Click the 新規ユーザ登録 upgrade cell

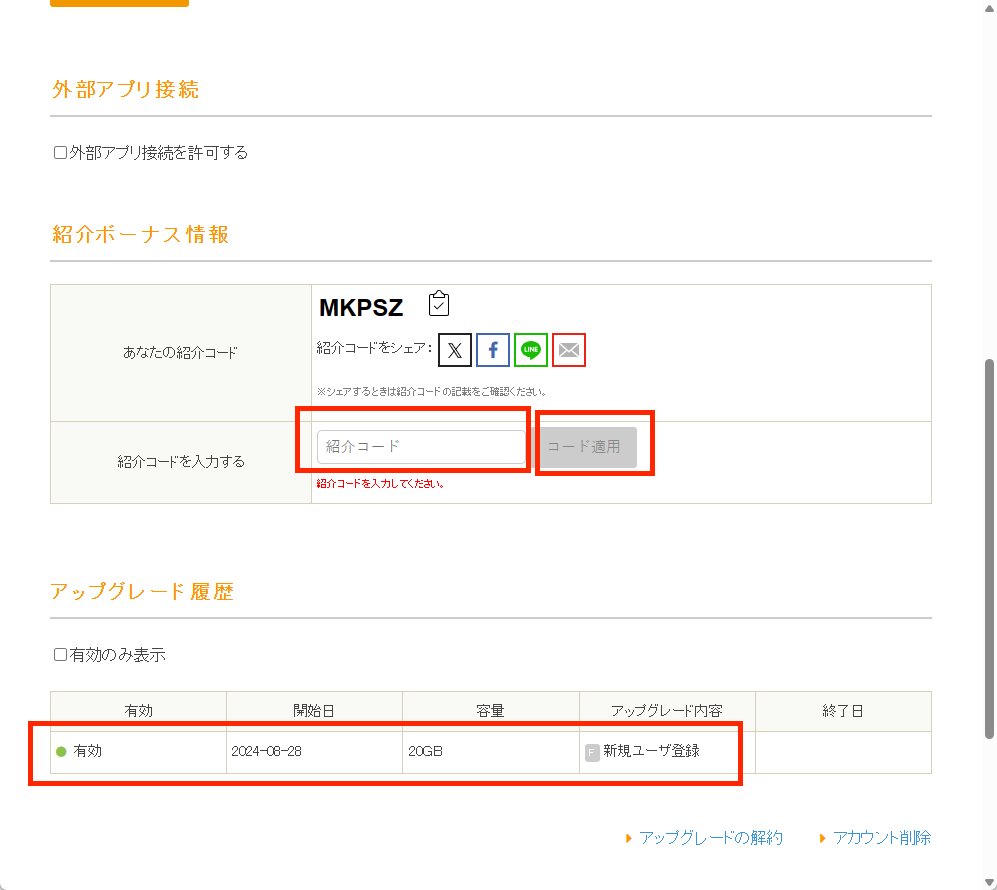coord(668,752)
